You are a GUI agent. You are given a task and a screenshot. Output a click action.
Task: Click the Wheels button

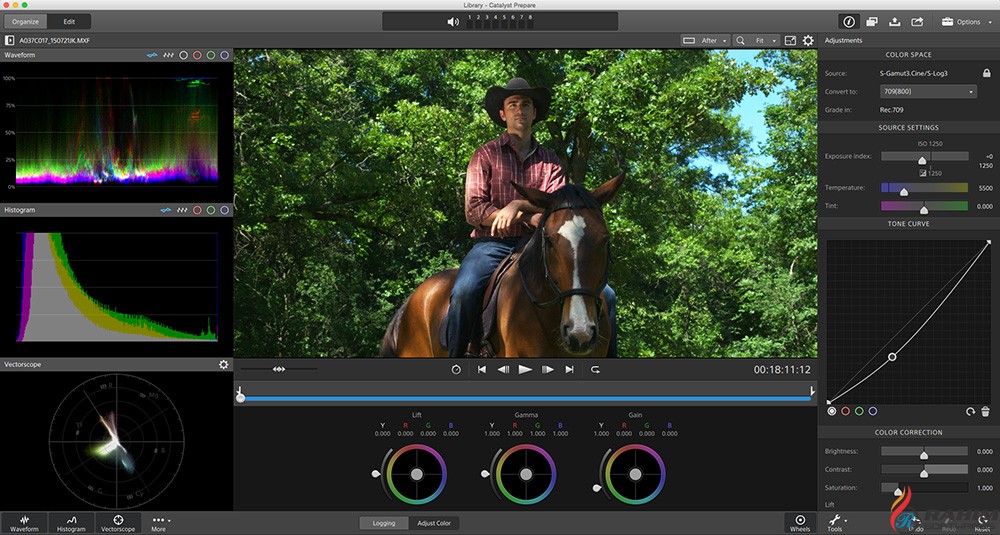(800, 523)
